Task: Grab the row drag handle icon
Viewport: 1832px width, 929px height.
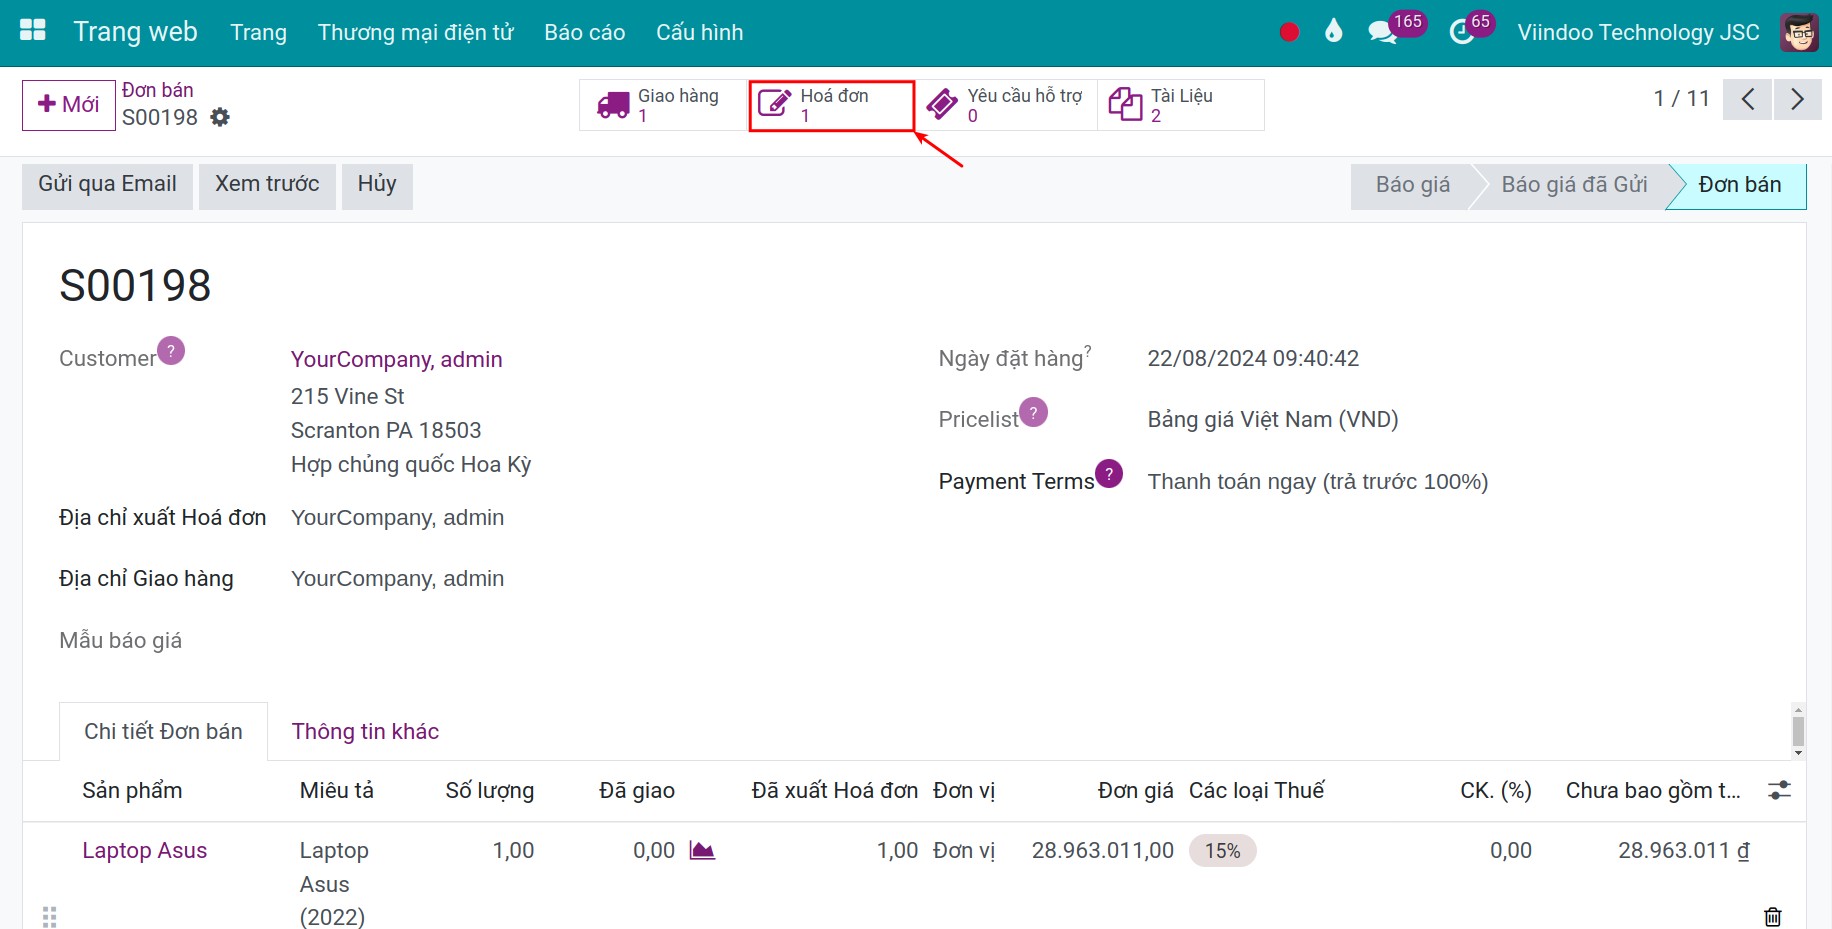Action: pyautogui.click(x=49, y=916)
